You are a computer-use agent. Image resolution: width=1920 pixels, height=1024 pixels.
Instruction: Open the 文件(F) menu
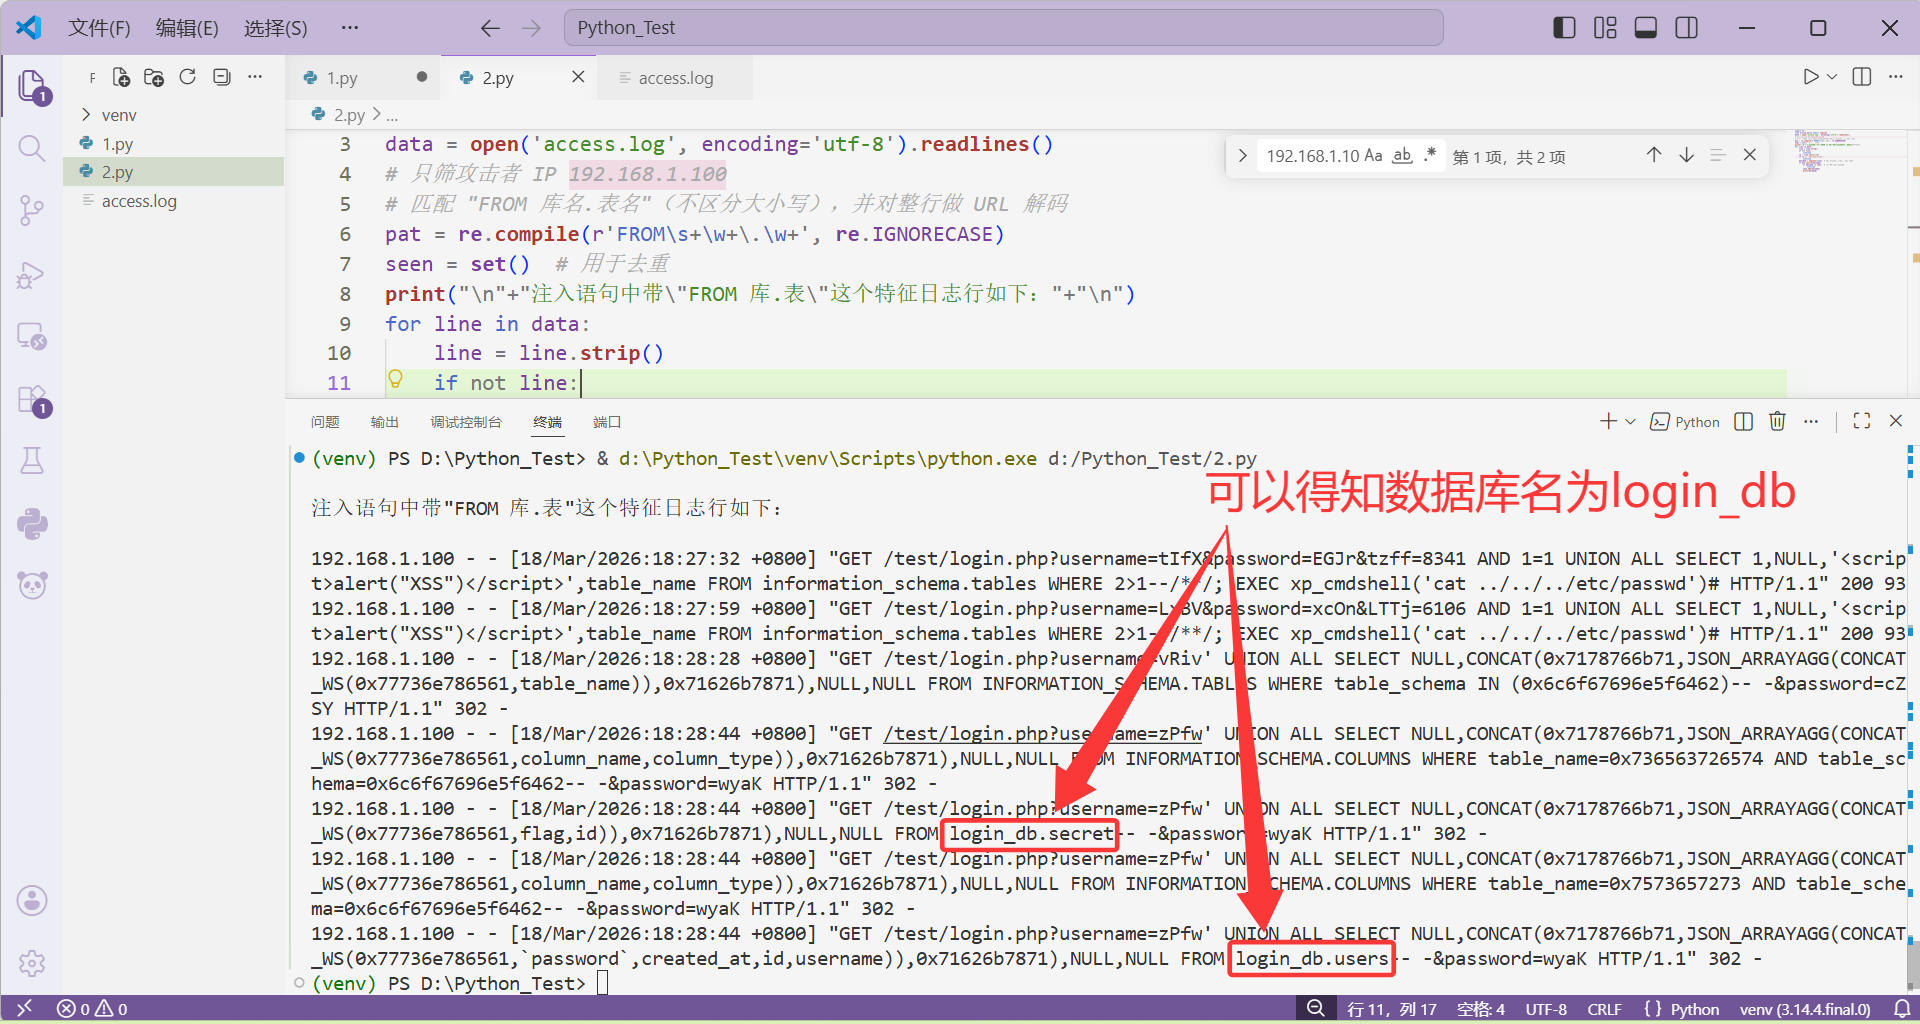point(99,28)
